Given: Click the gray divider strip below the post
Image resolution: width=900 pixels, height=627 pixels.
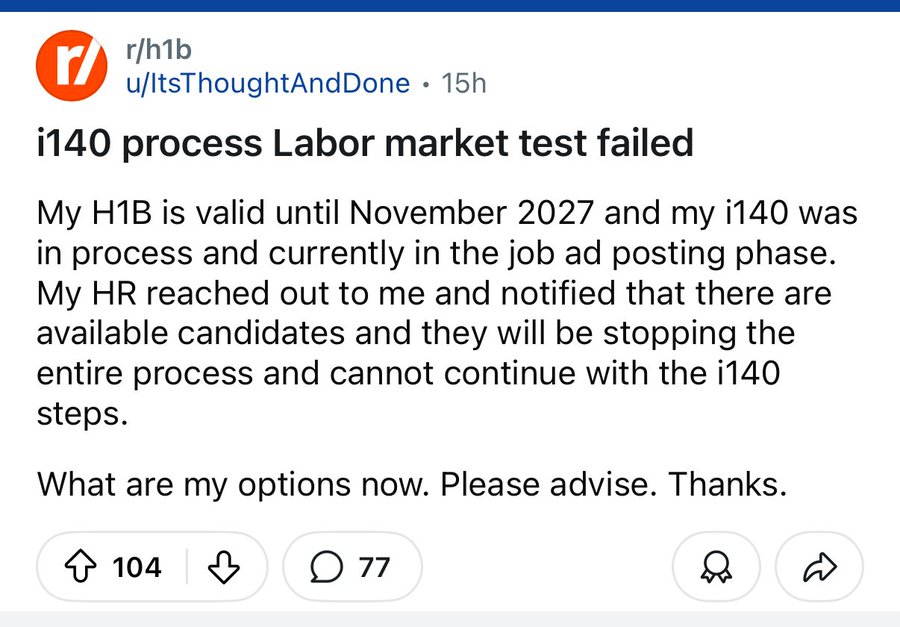Looking at the screenshot, I should tap(450, 620).
